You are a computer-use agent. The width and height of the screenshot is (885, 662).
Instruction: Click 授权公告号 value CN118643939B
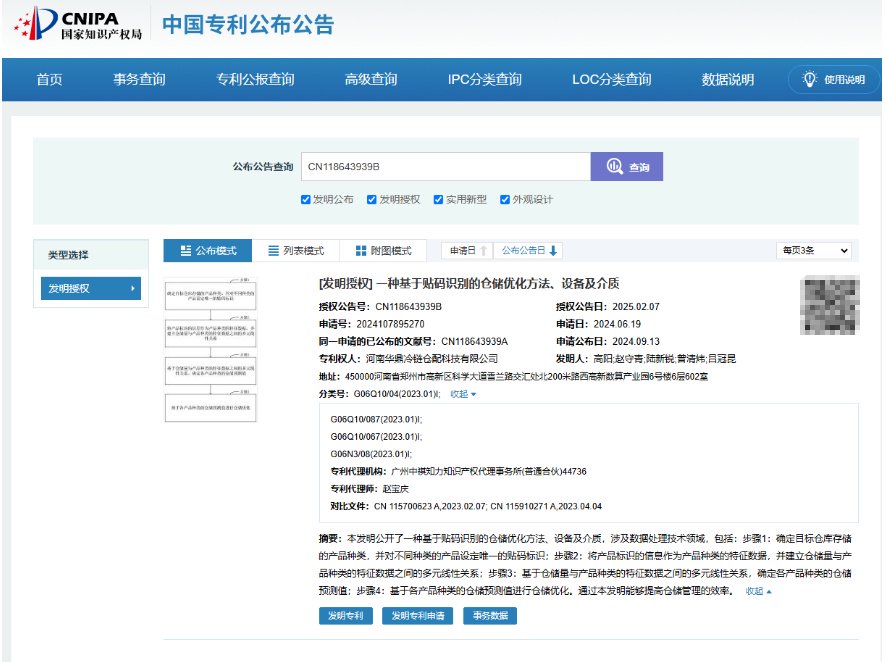tap(409, 306)
